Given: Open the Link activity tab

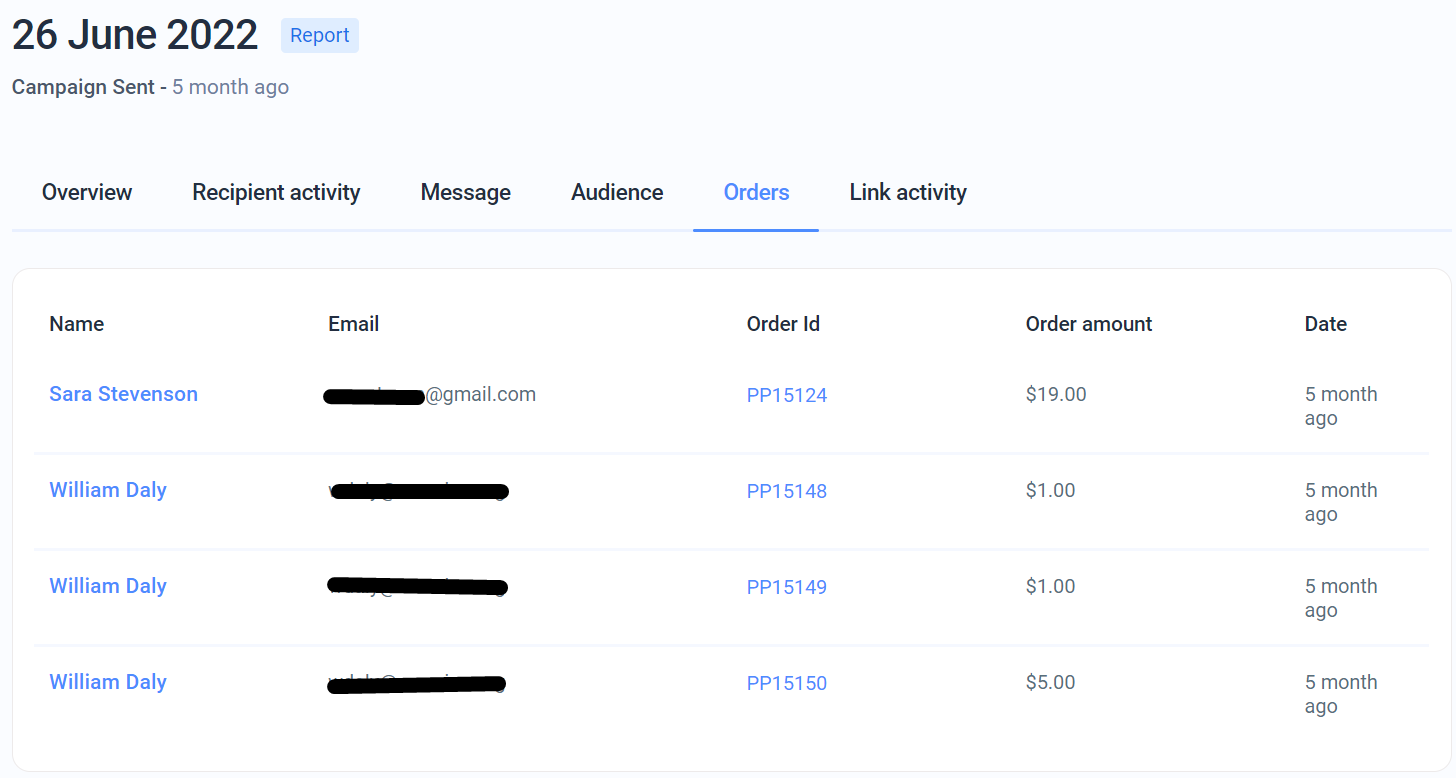Looking at the screenshot, I should (x=908, y=192).
